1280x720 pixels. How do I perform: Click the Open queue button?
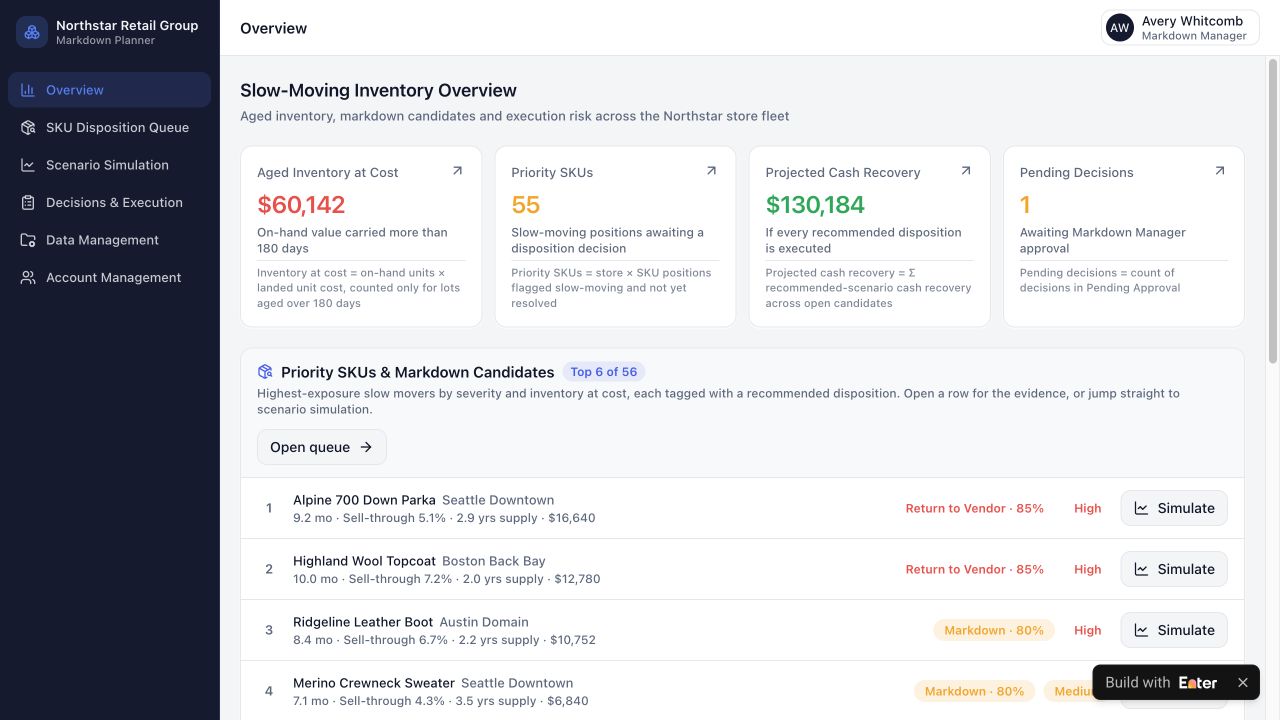pyautogui.click(x=322, y=447)
